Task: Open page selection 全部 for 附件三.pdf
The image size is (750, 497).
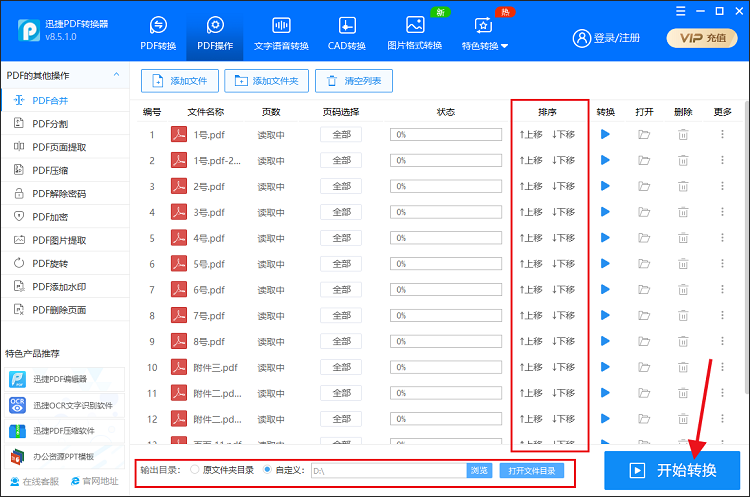Action: [341, 367]
